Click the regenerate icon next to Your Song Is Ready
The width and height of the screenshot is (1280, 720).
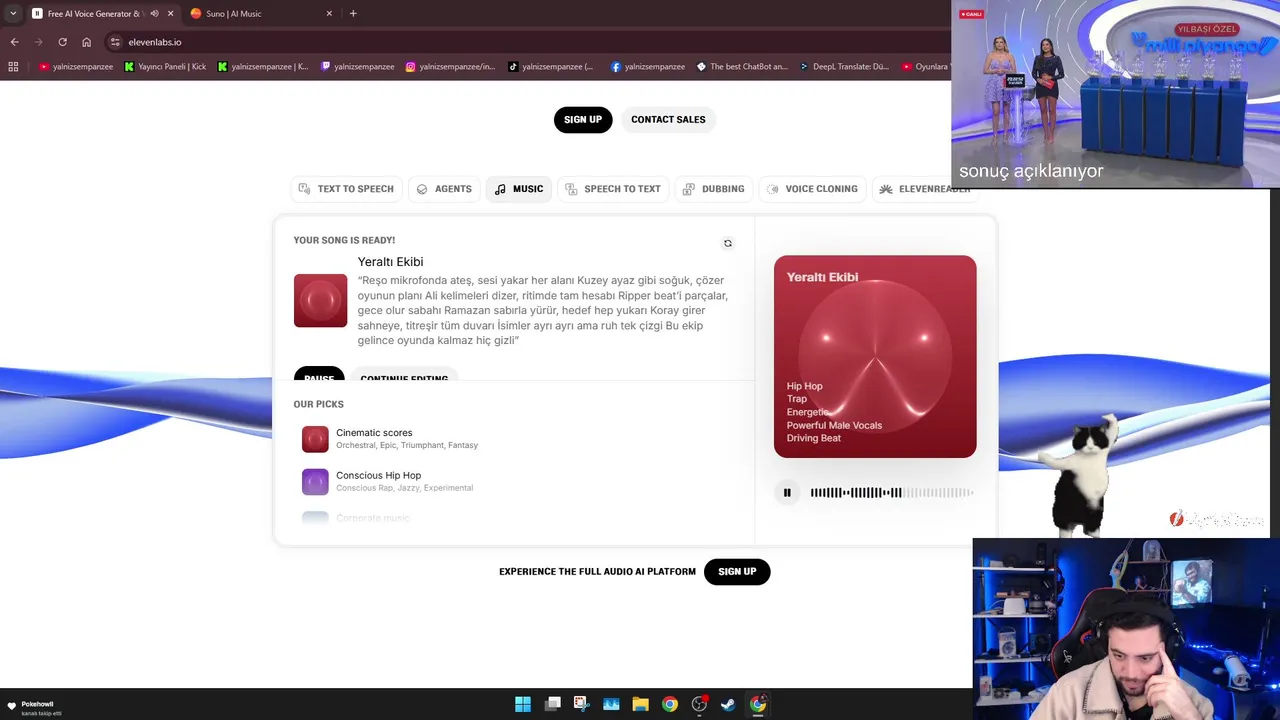[x=728, y=243]
